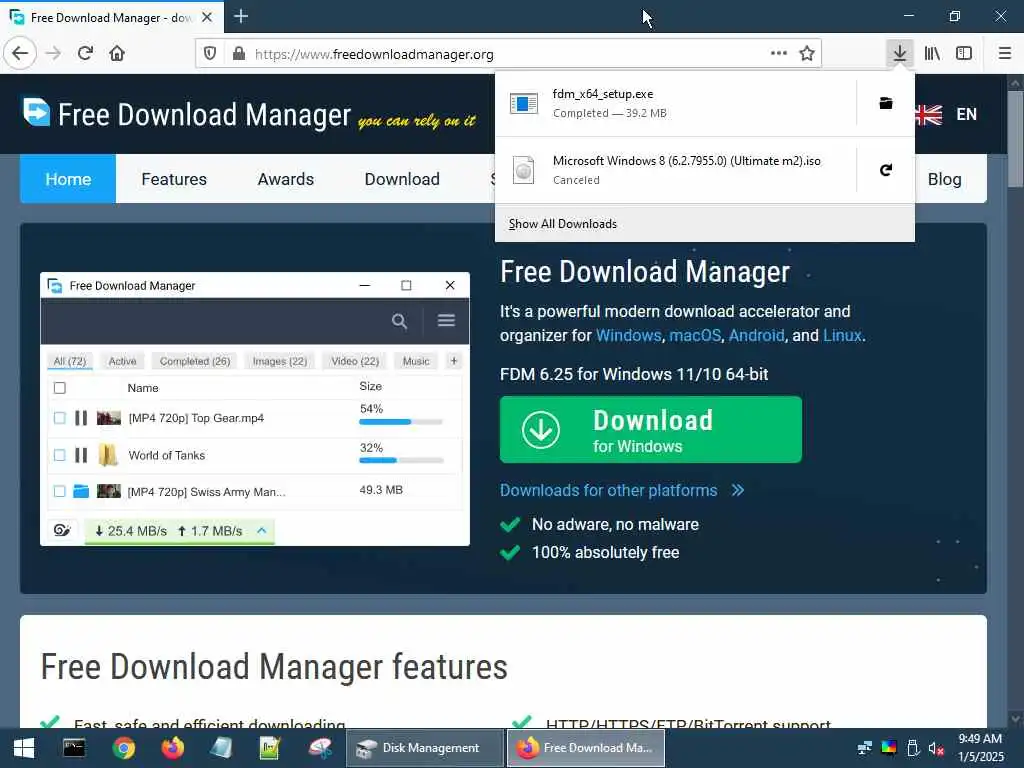Screen dimensions: 1024x768
Task: Open the Firefox home page button
Action: [117, 53]
